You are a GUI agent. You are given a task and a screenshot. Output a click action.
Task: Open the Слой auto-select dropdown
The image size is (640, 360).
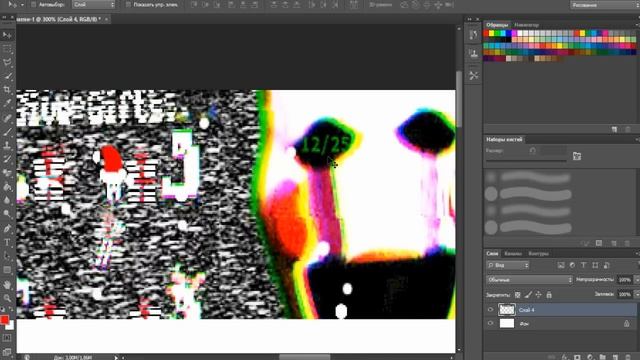point(93,5)
